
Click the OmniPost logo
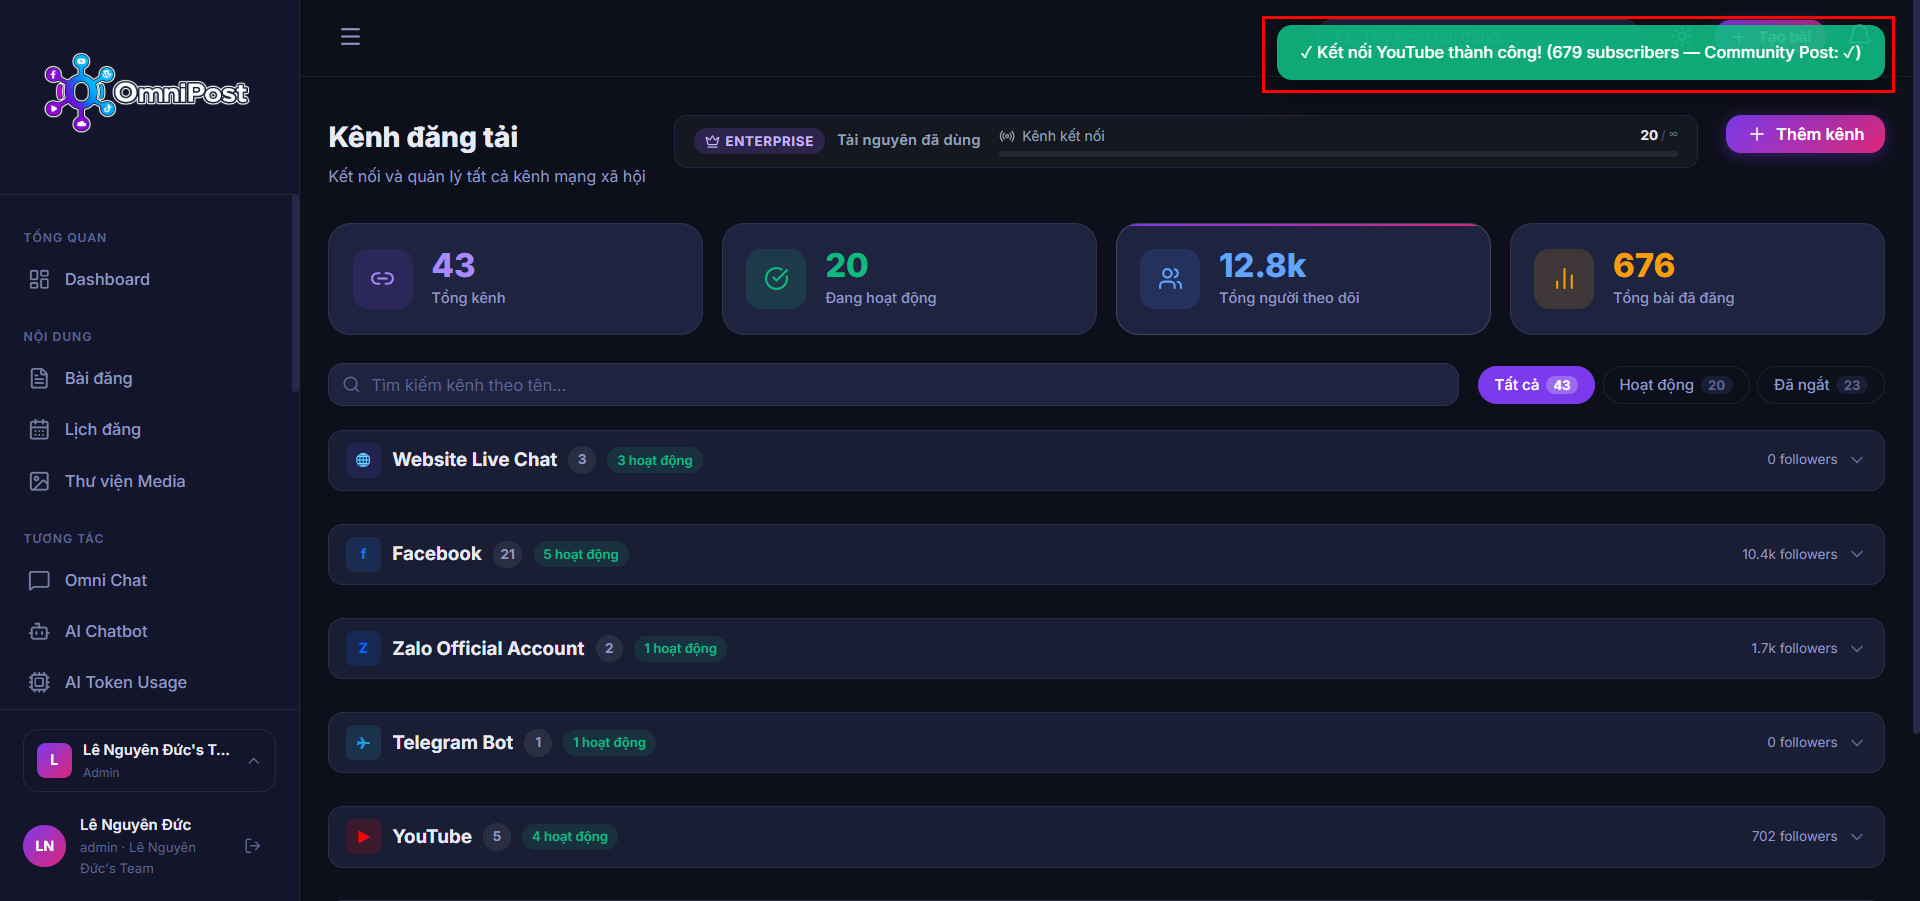[147, 92]
